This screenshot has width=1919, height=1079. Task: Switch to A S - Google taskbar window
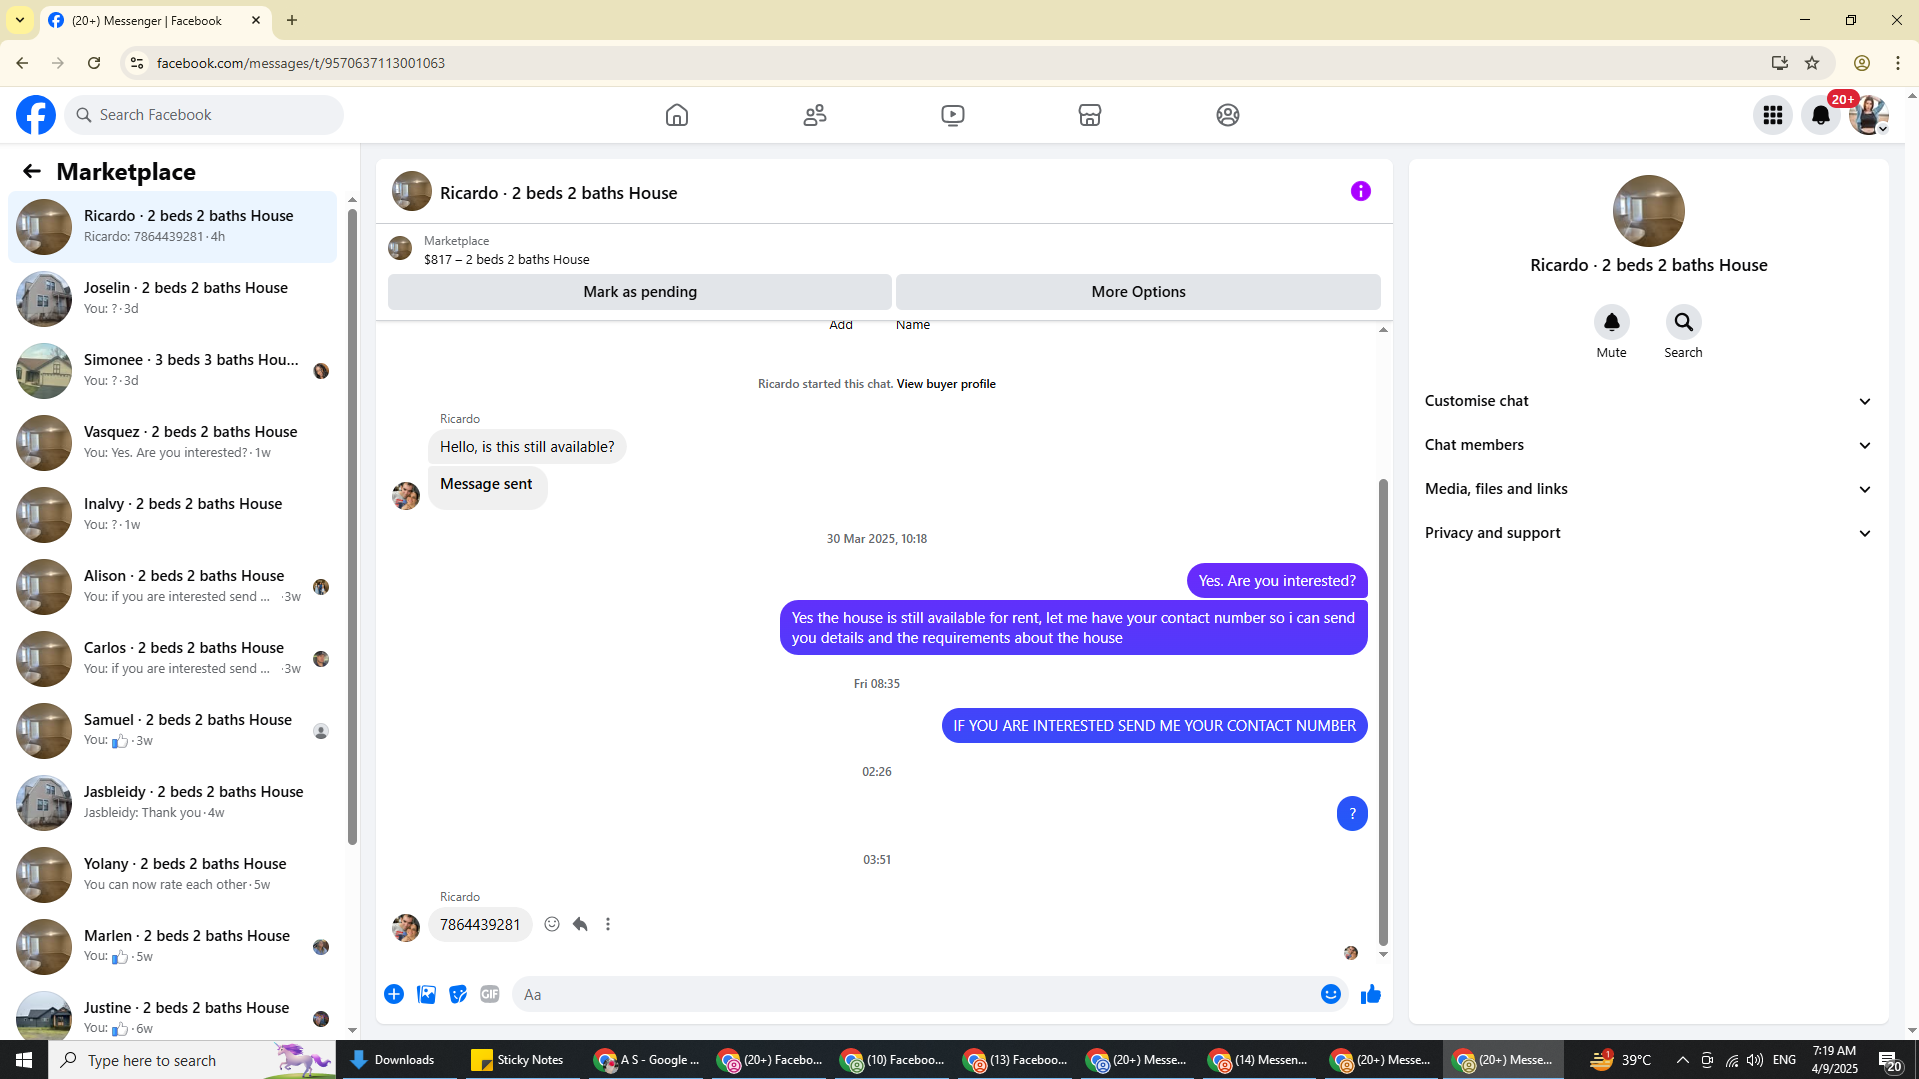(x=646, y=1060)
